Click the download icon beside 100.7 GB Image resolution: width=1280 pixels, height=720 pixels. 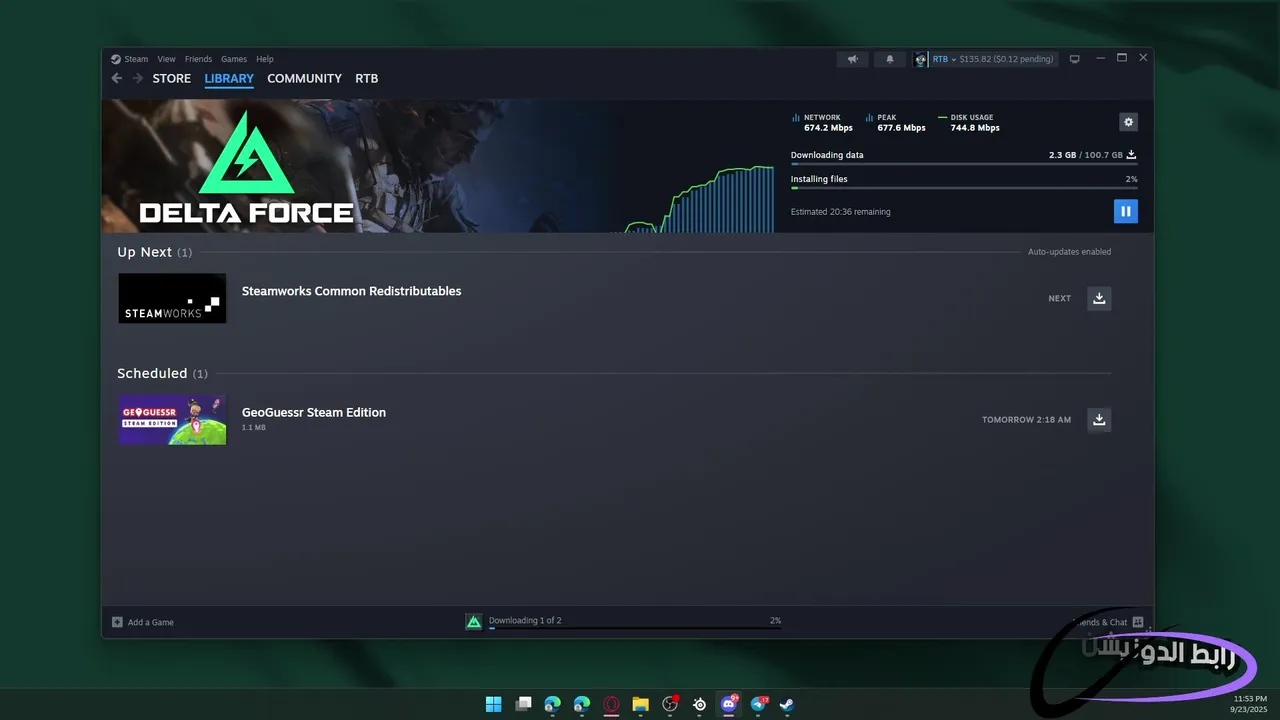coord(1131,155)
